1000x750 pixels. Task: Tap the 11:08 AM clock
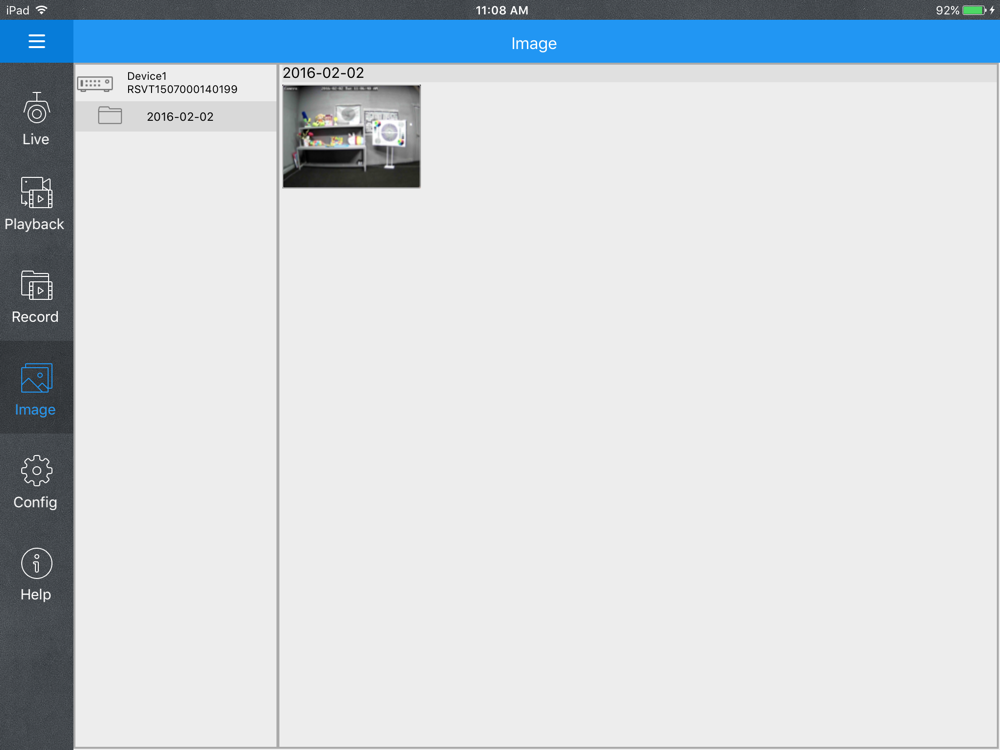tap(502, 10)
